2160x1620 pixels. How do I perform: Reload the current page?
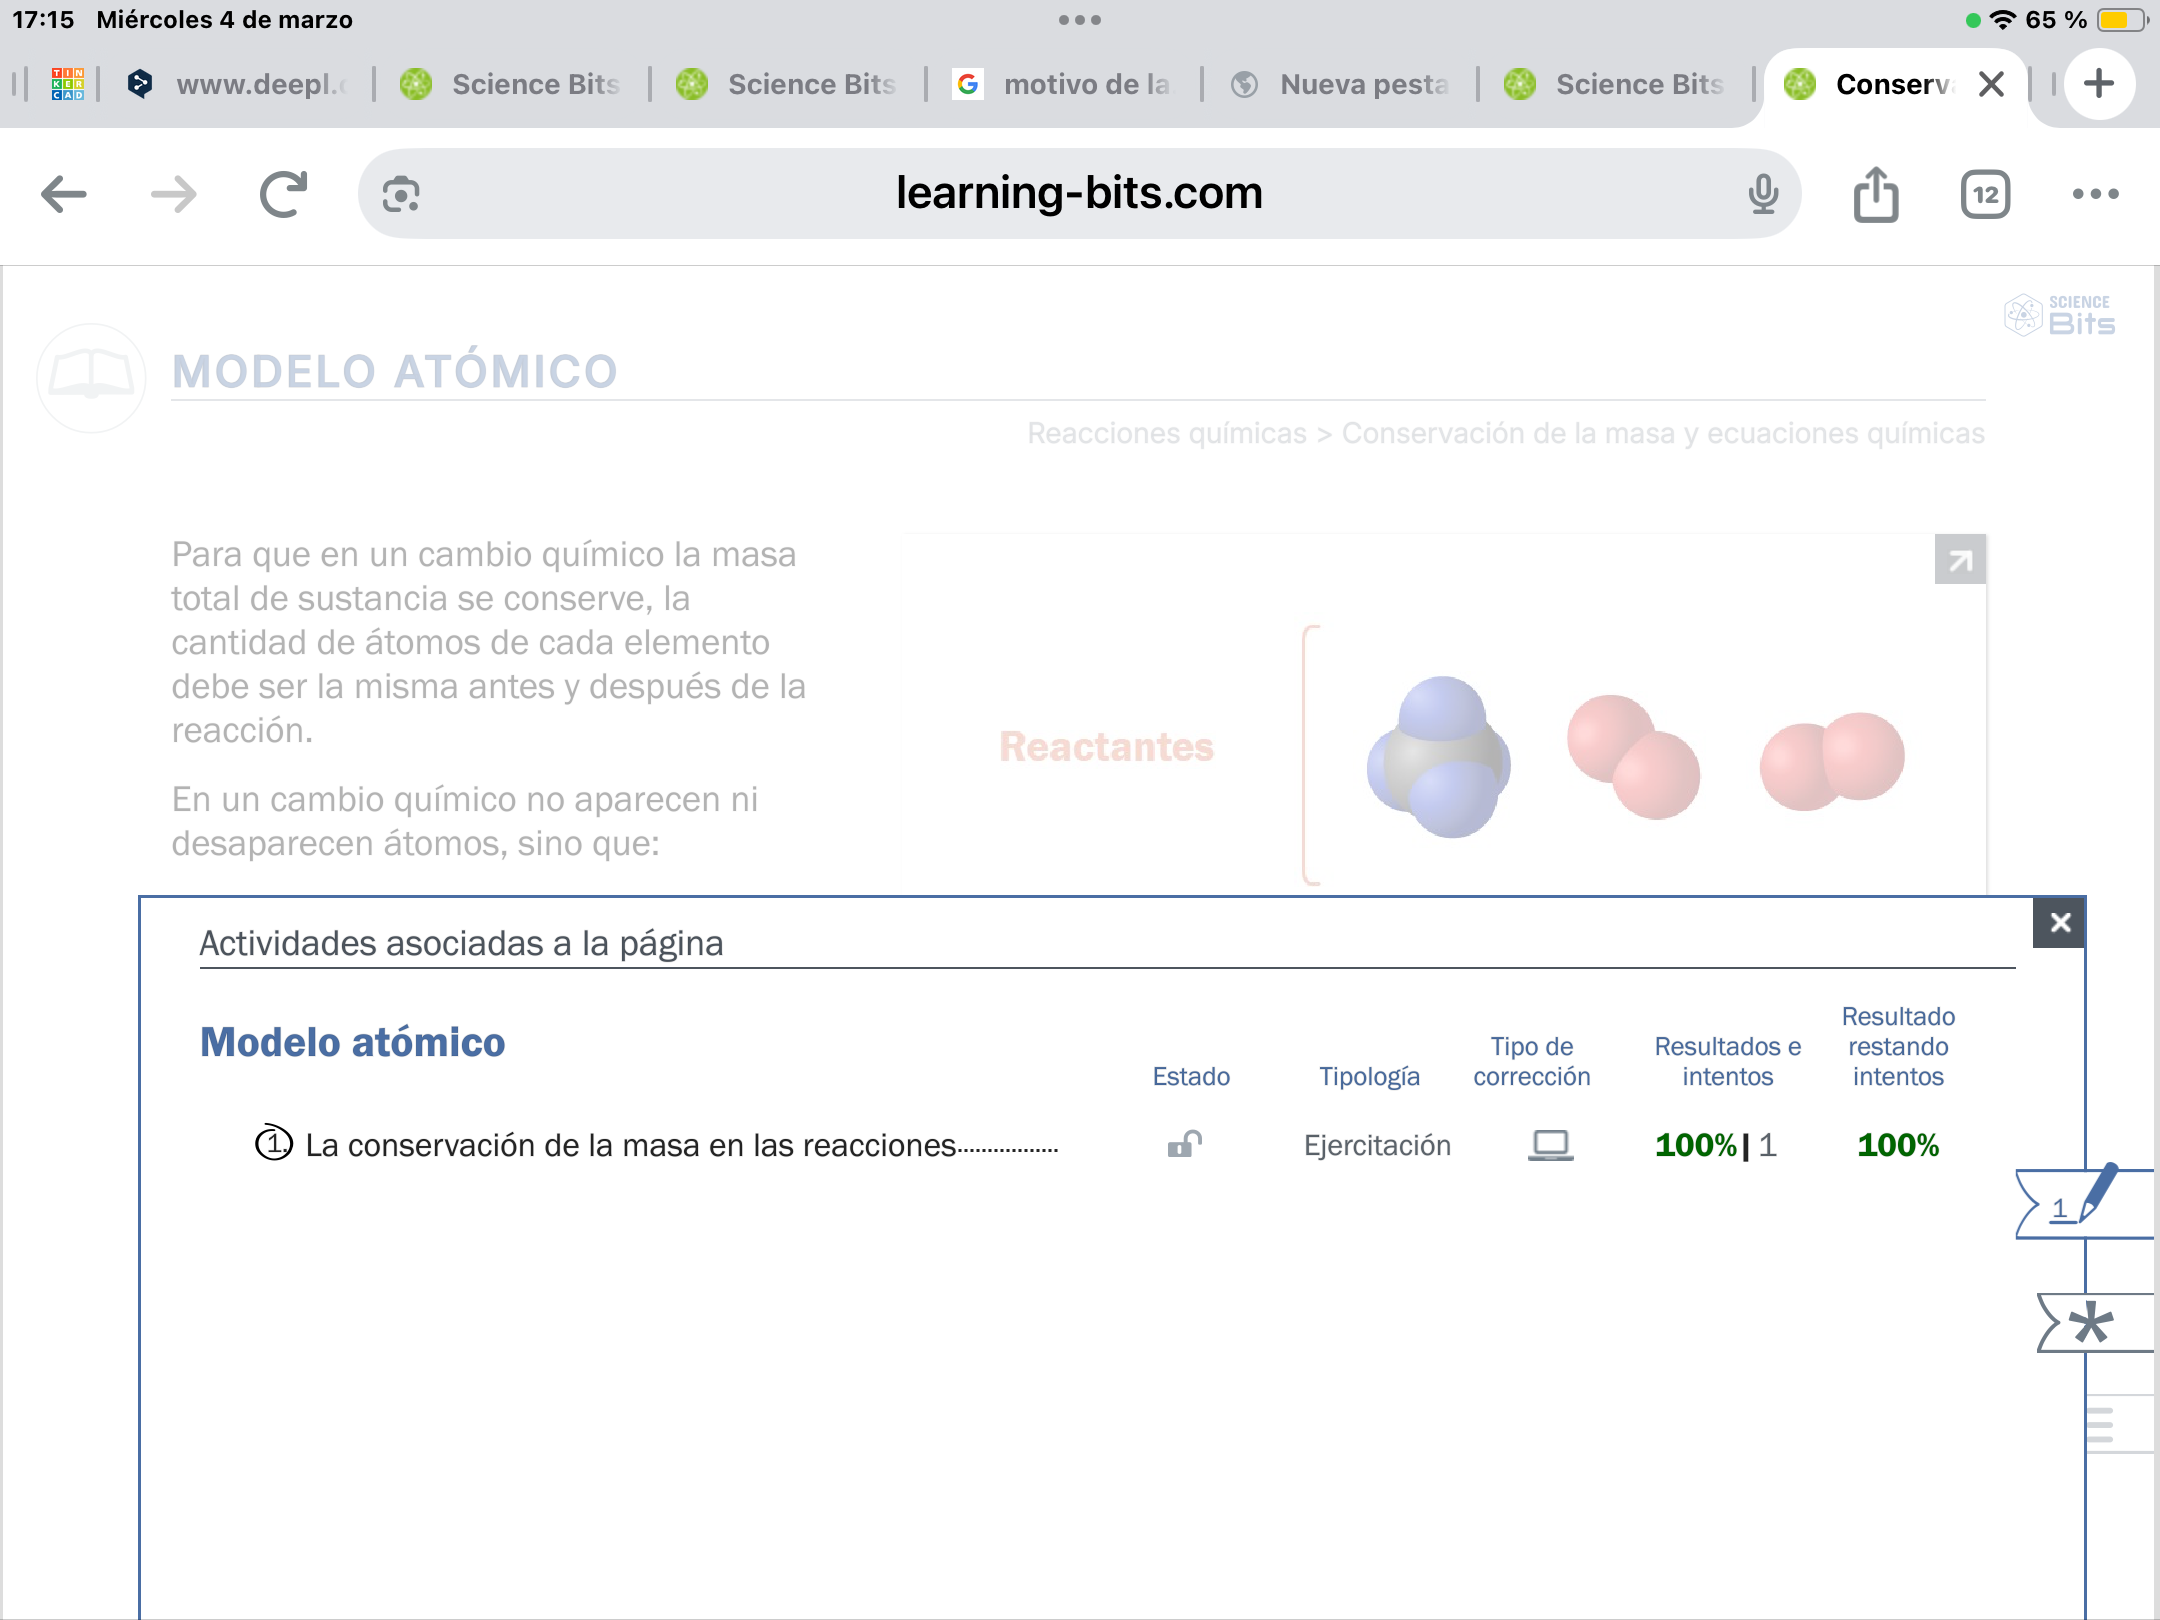click(x=283, y=194)
